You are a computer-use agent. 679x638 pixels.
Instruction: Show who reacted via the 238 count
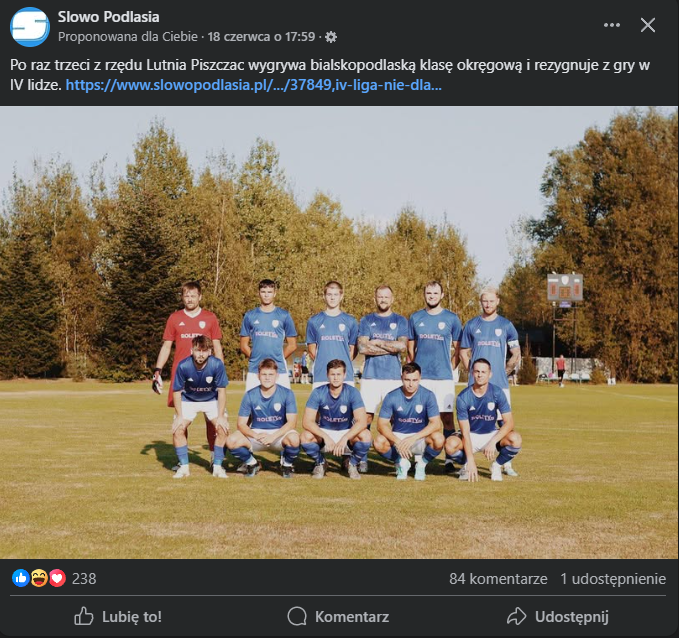(x=84, y=578)
